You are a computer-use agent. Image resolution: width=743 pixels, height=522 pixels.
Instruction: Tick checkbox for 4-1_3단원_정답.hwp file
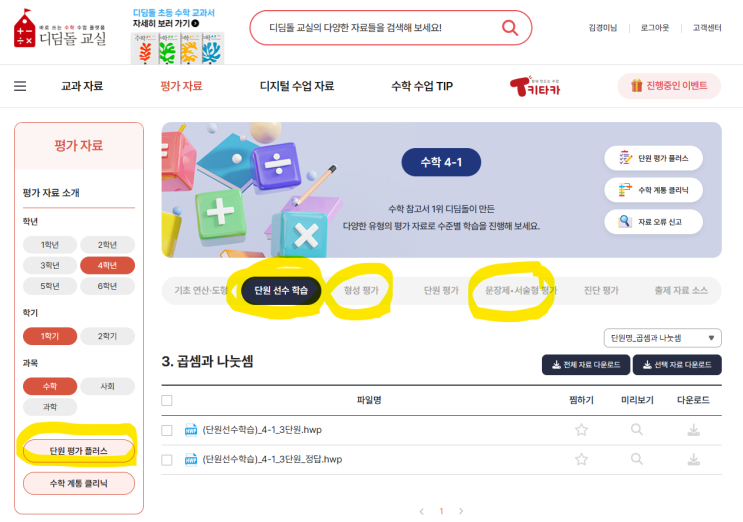[x=167, y=460]
